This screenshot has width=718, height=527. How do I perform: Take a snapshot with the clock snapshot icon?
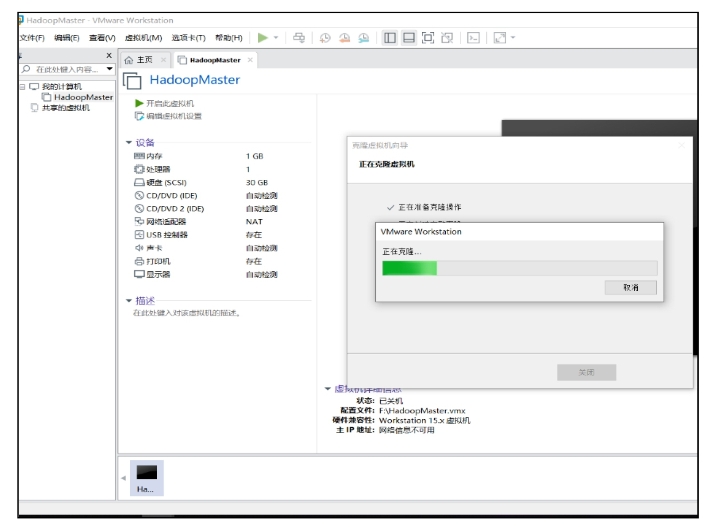click(325, 38)
